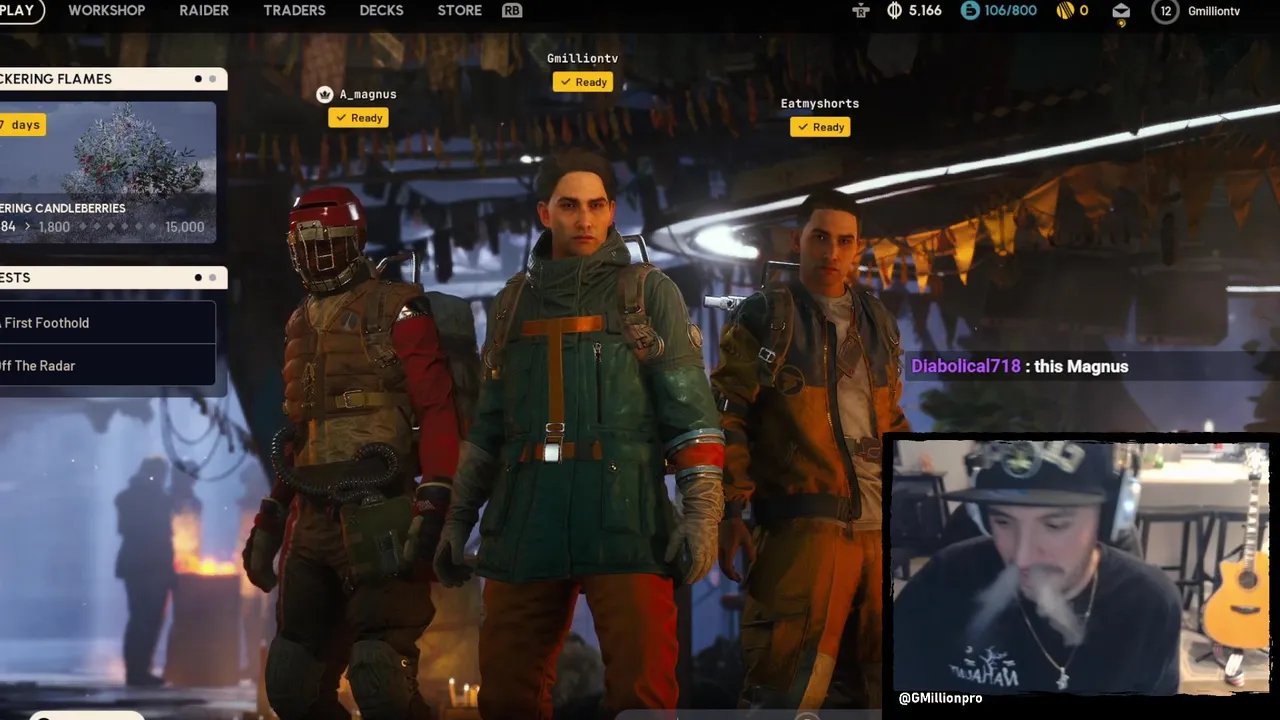Click the days remaining yellow badge
Viewport: 1280px width, 720px height.
coord(22,125)
